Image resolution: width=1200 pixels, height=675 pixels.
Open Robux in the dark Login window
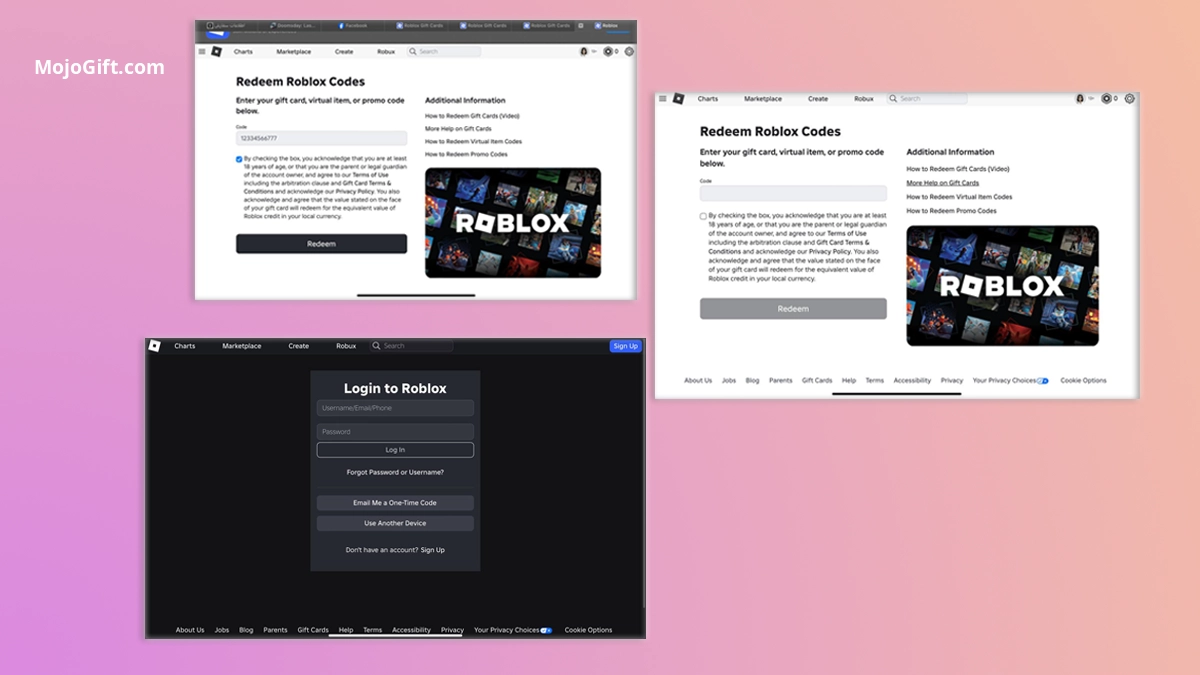pos(346,346)
